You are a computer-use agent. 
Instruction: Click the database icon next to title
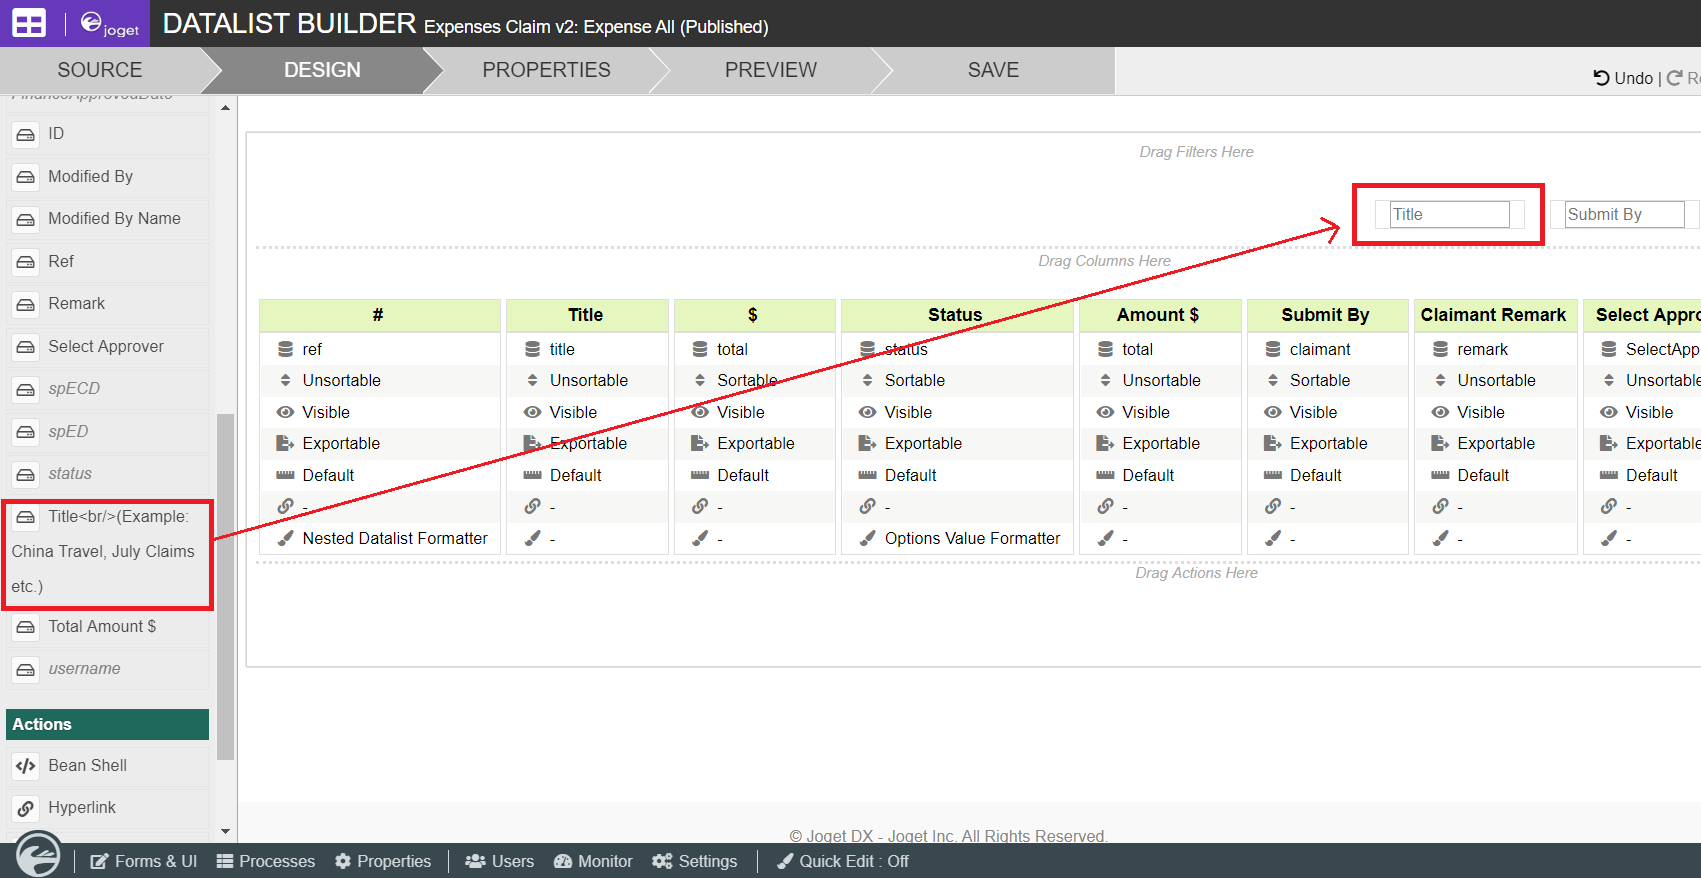(x=533, y=349)
